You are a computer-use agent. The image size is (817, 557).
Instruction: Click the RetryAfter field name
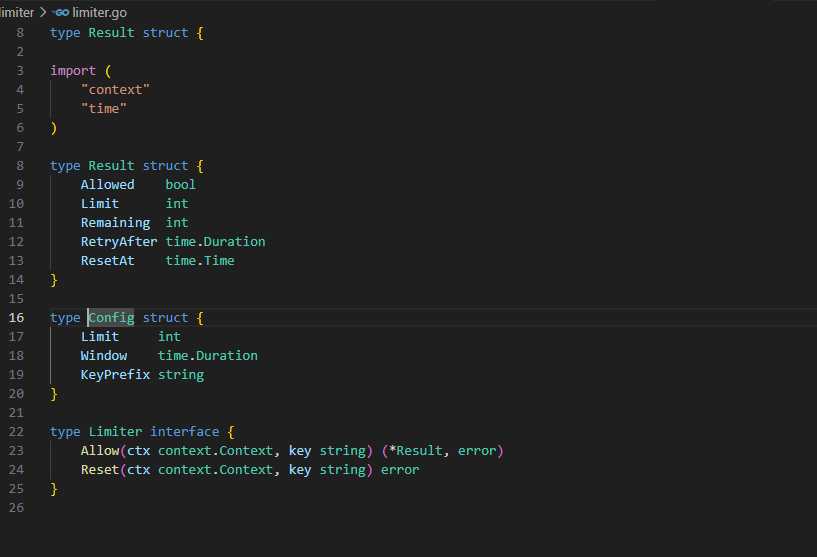(x=119, y=242)
